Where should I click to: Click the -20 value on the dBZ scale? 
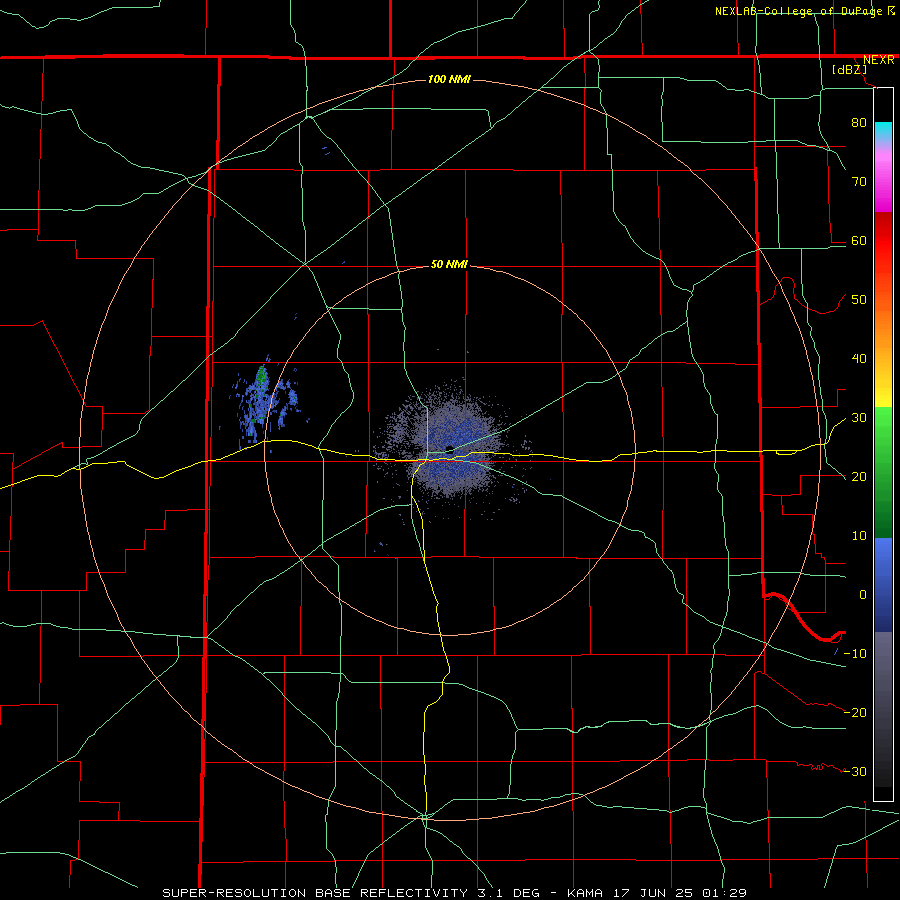click(x=855, y=712)
